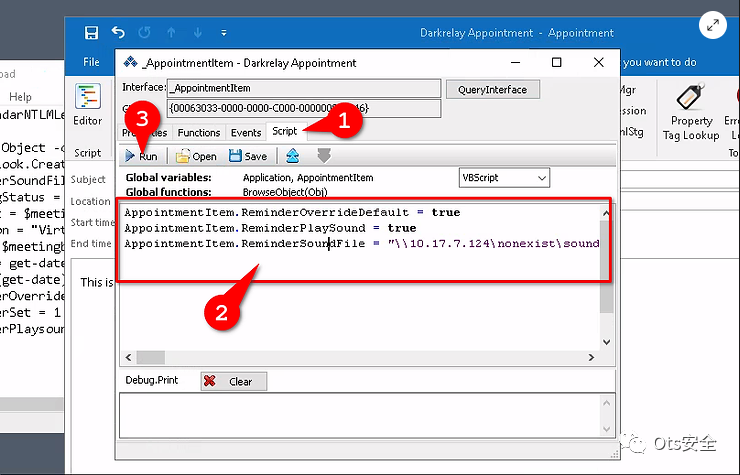Clear the Debug.Print output
740x475 pixels.
click(234, 382)
